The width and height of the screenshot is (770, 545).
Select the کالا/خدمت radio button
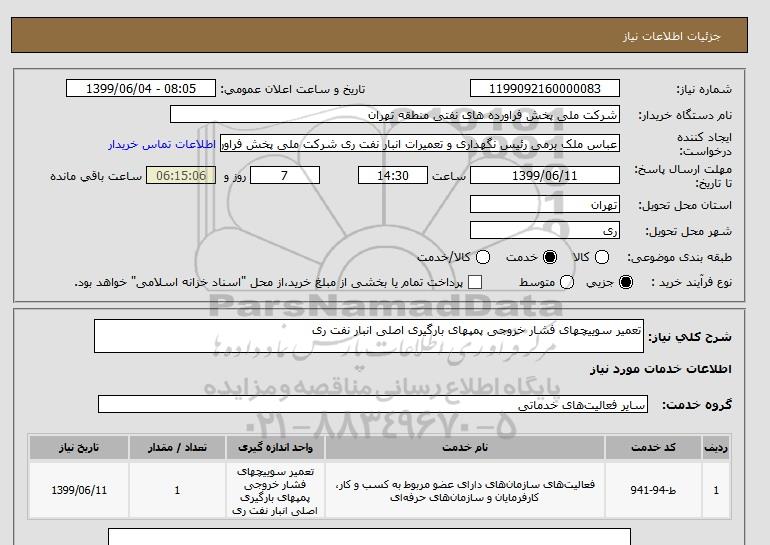pyautogui.click(x=483, y=257)
